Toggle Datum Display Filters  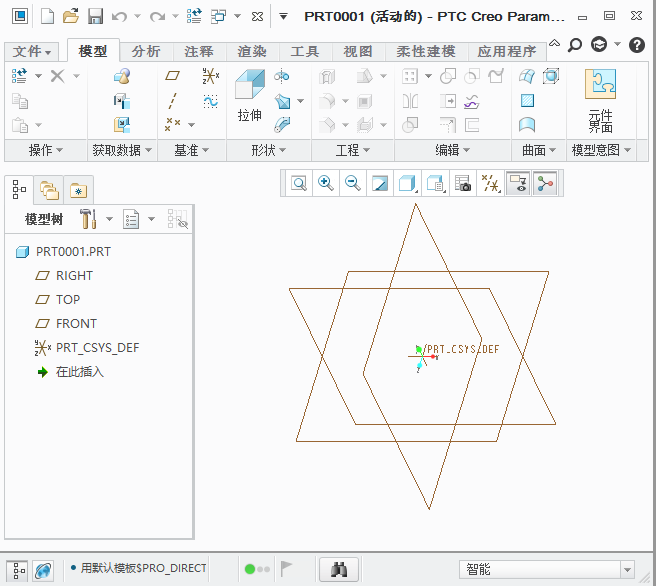(x=490, y=183)
